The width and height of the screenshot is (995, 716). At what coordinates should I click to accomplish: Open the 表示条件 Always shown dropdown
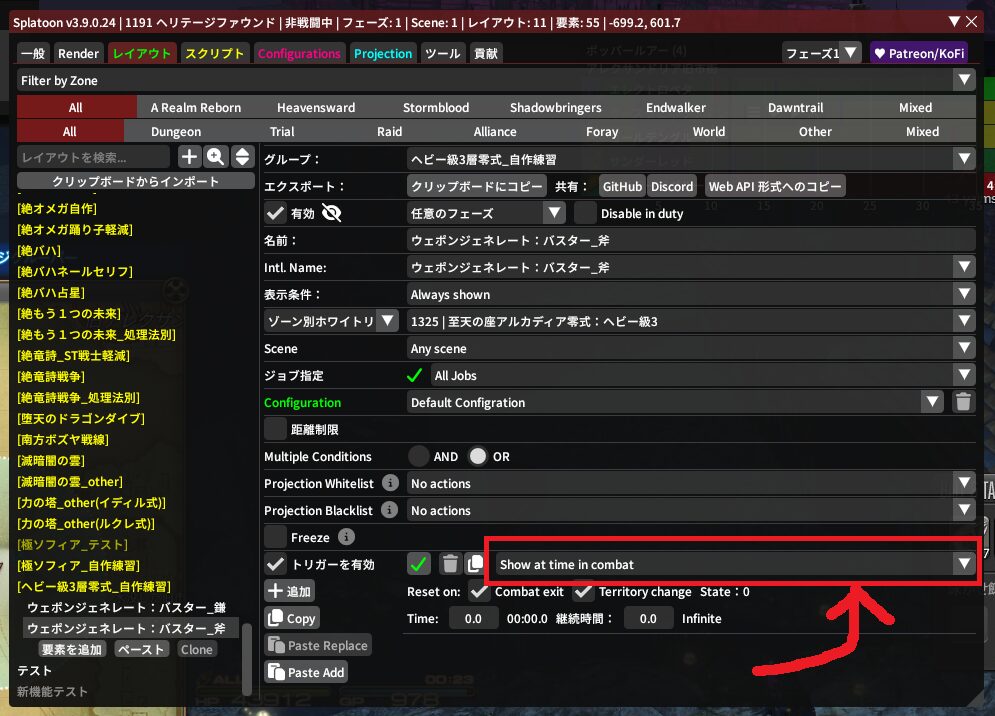(x=690, y=294)
